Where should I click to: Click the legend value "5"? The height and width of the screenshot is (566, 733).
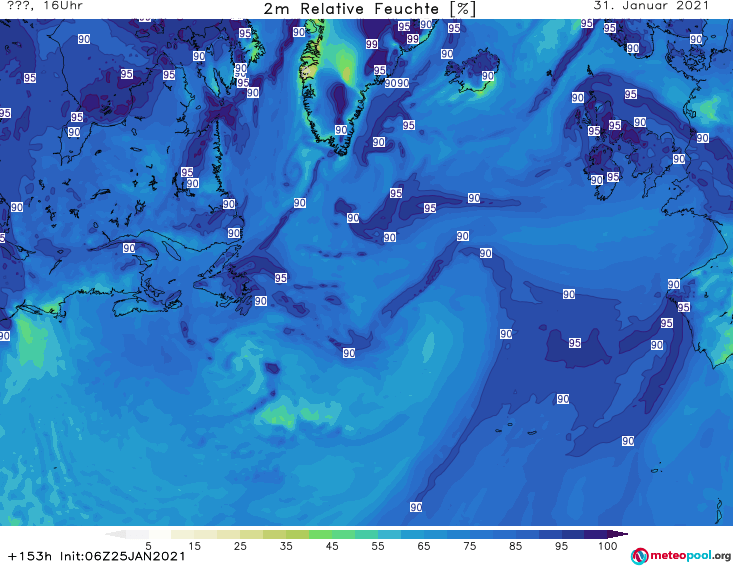tap(148, 546)
